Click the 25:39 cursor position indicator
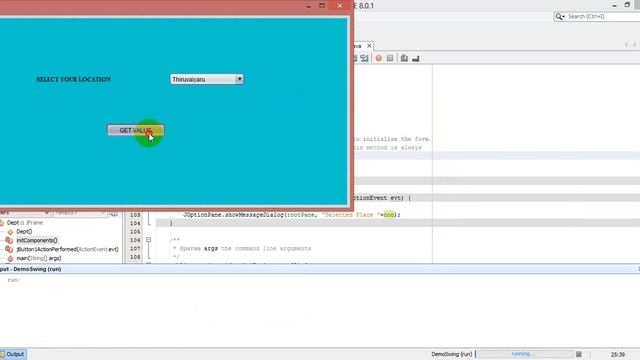Viewport: 640px width, 360px height. click(618, 354)
